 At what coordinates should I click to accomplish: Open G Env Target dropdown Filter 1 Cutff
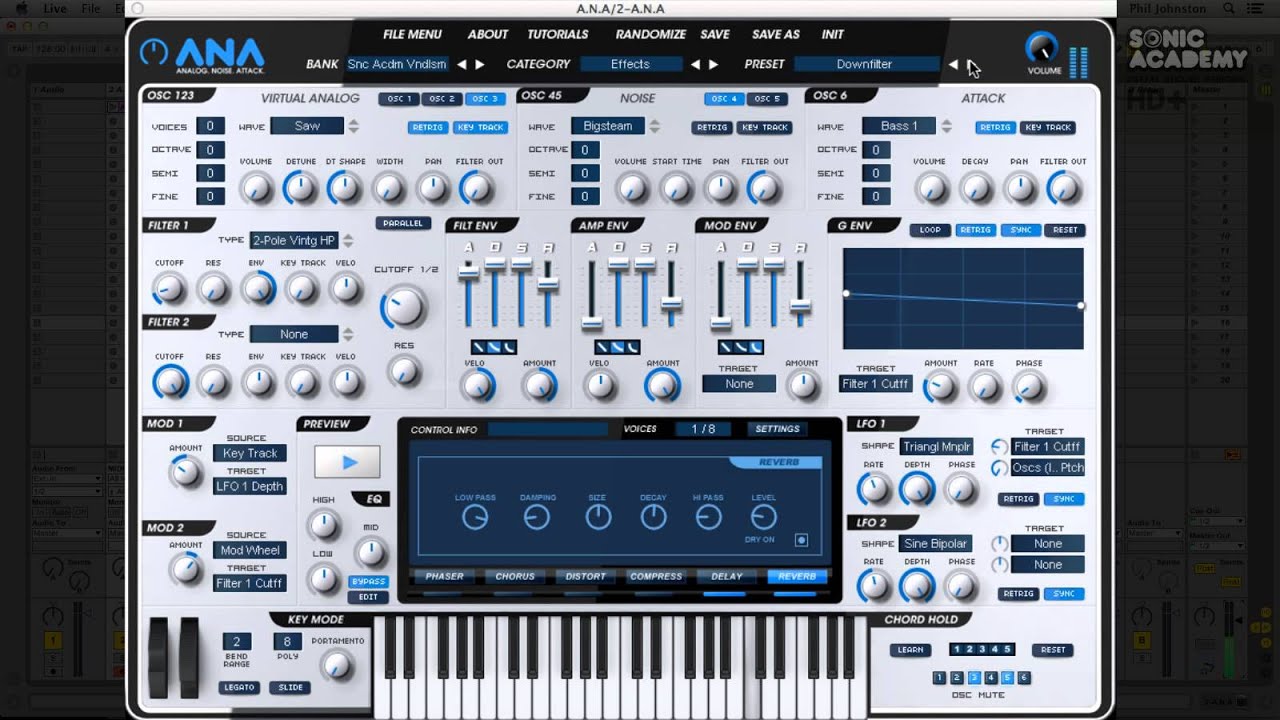point(875,384)
